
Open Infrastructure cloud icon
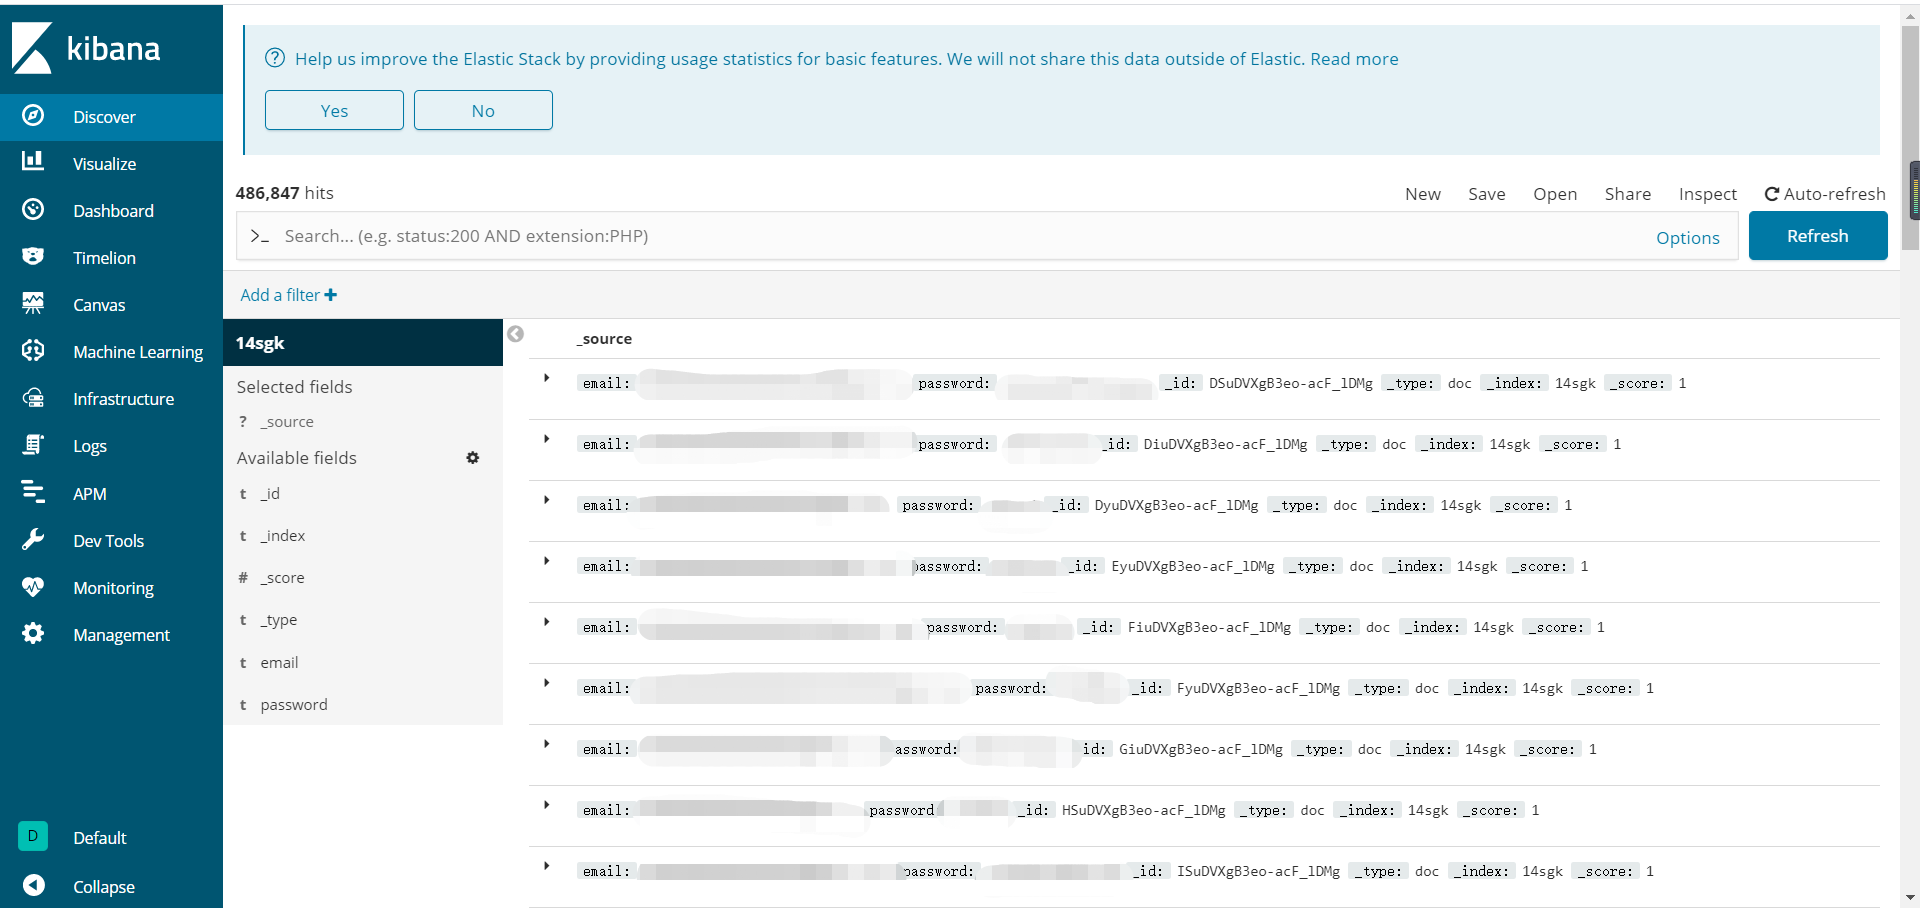(33, 398)
